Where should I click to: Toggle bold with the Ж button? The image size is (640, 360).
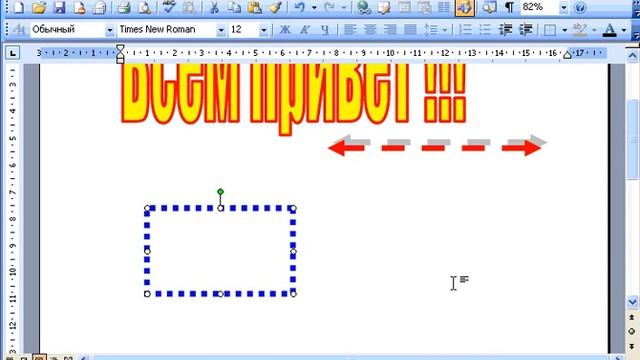(285, 29)
